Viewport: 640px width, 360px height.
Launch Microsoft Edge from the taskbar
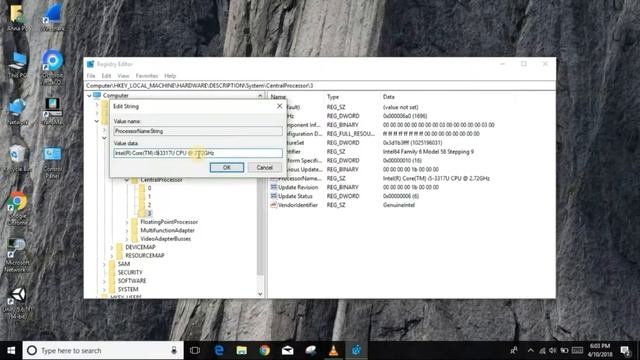(x=219, y=351)
